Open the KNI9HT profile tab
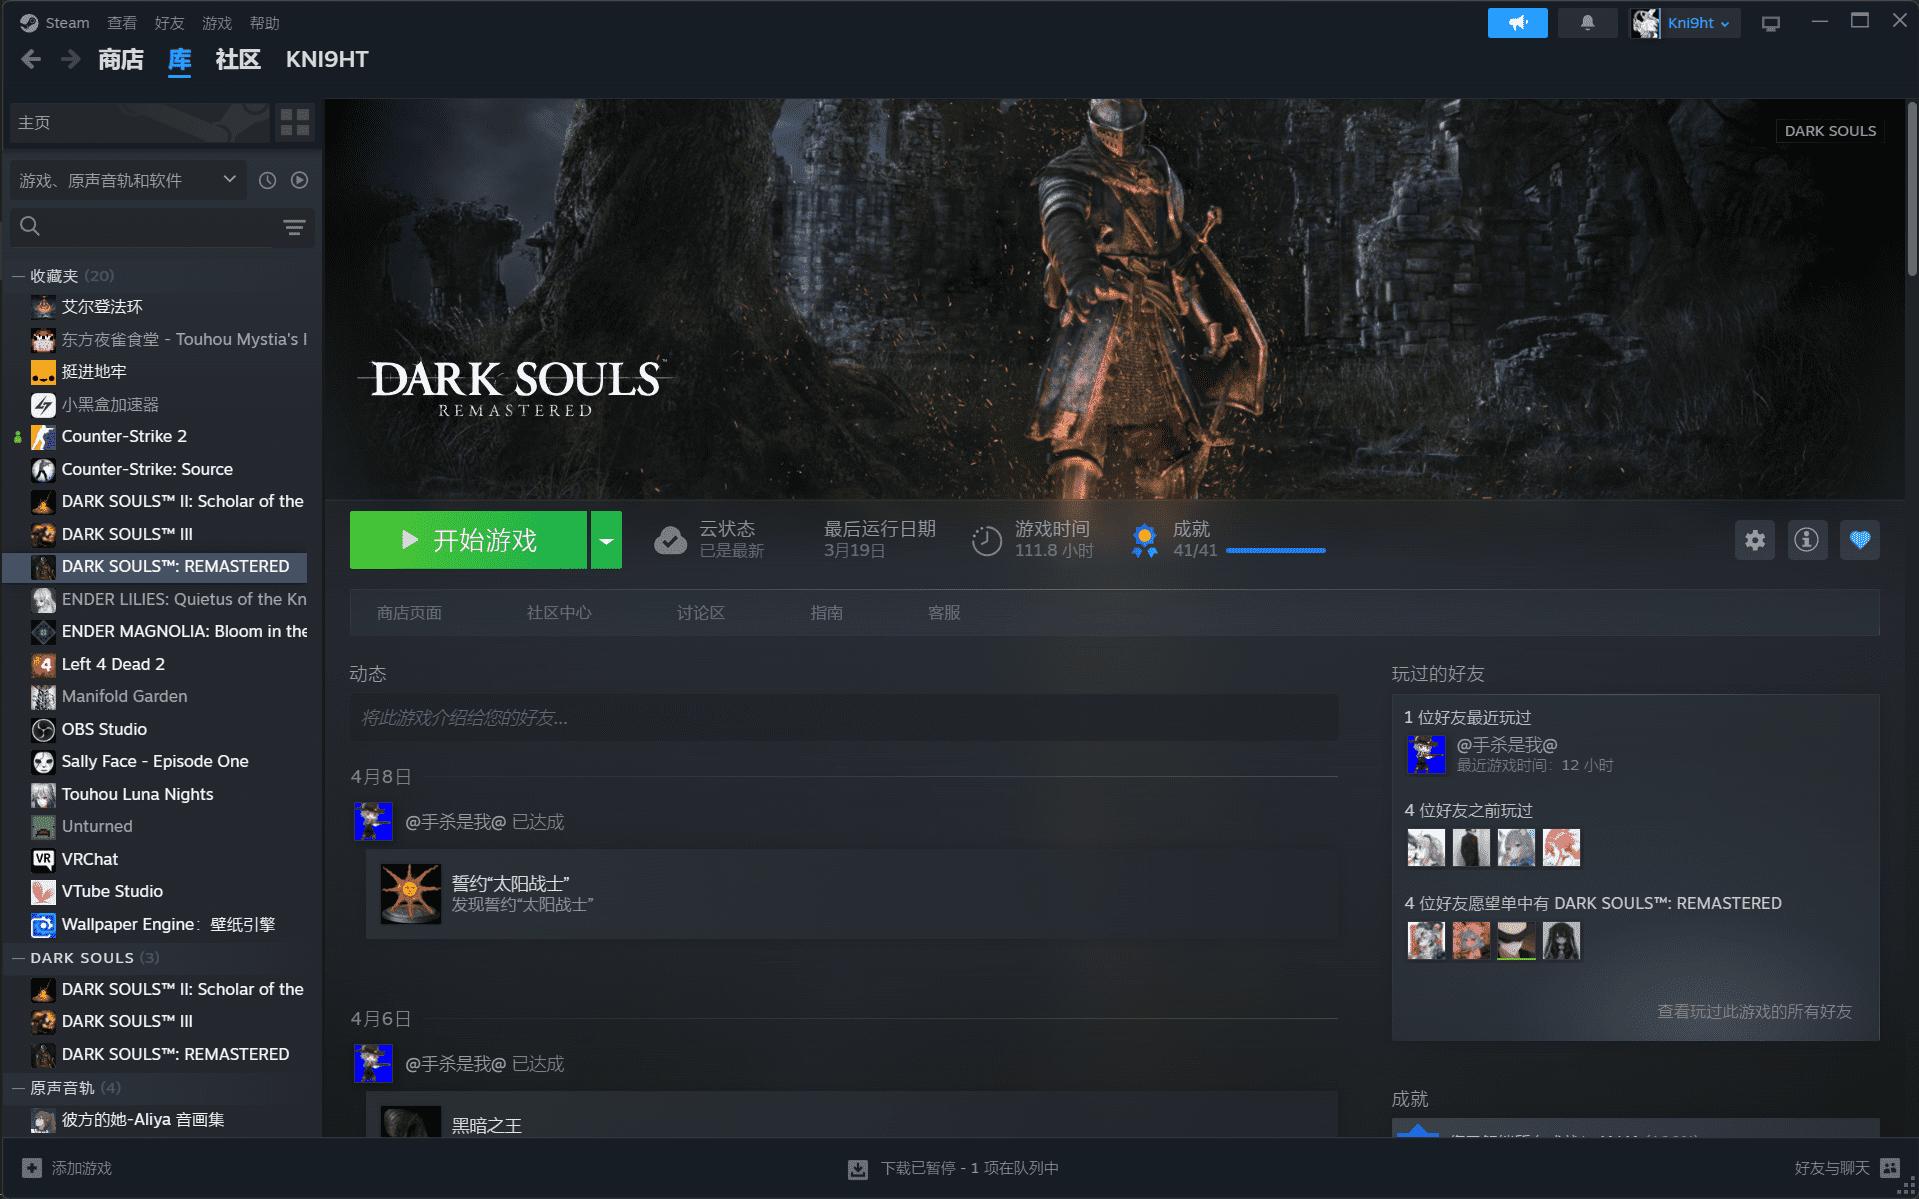 (327, 59)
